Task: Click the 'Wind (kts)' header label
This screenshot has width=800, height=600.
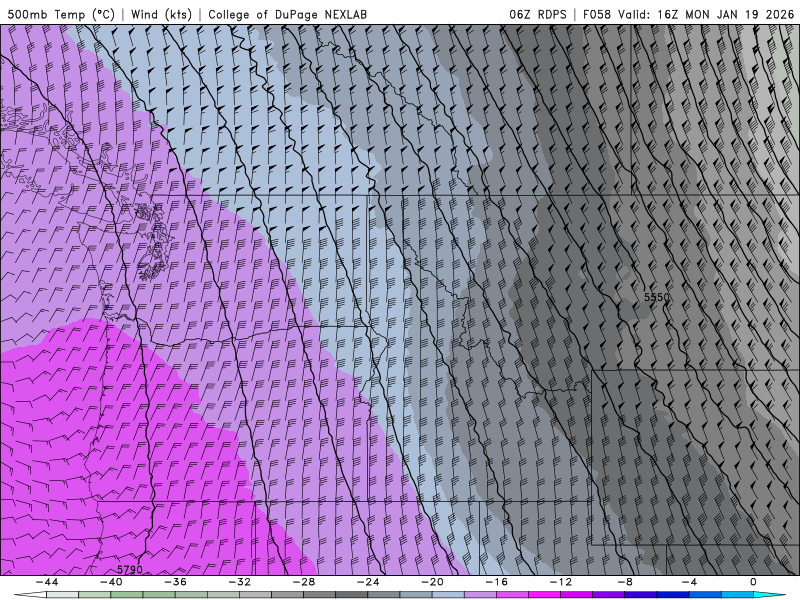Action: click(161, 14)
